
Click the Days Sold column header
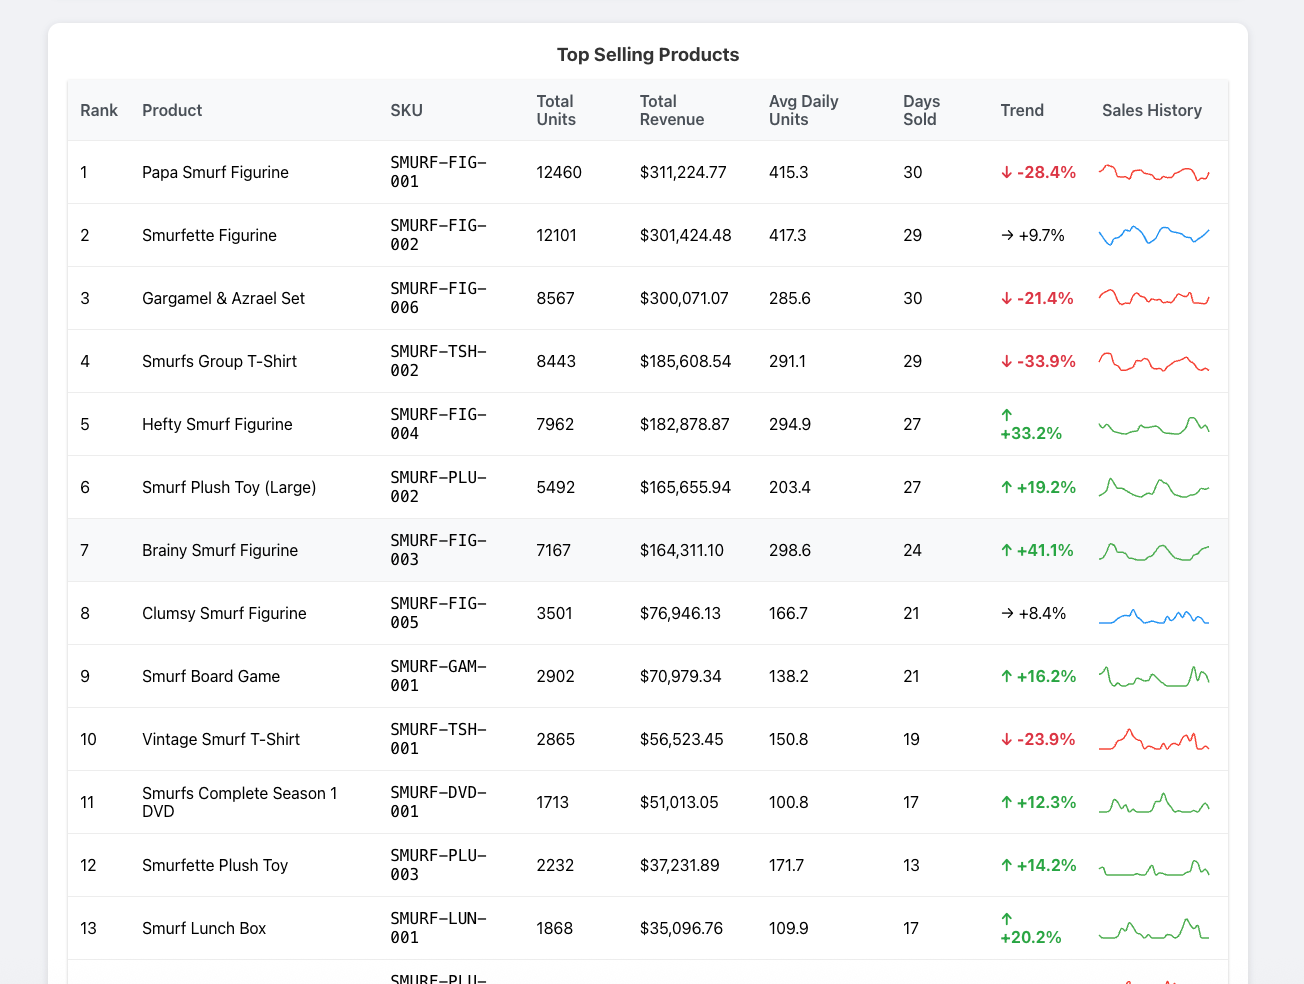pos(921,110)
